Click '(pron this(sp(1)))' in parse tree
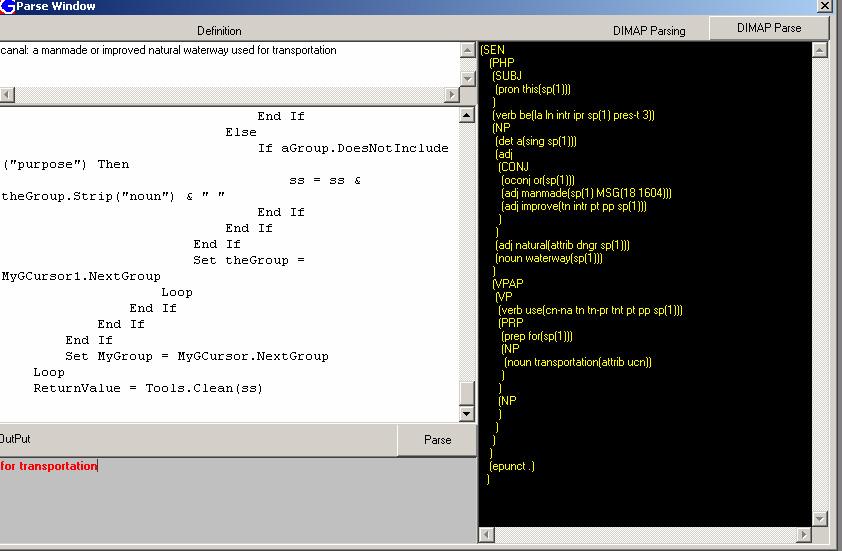Screen dimensions: 842x551 click(x=533, y=89)
